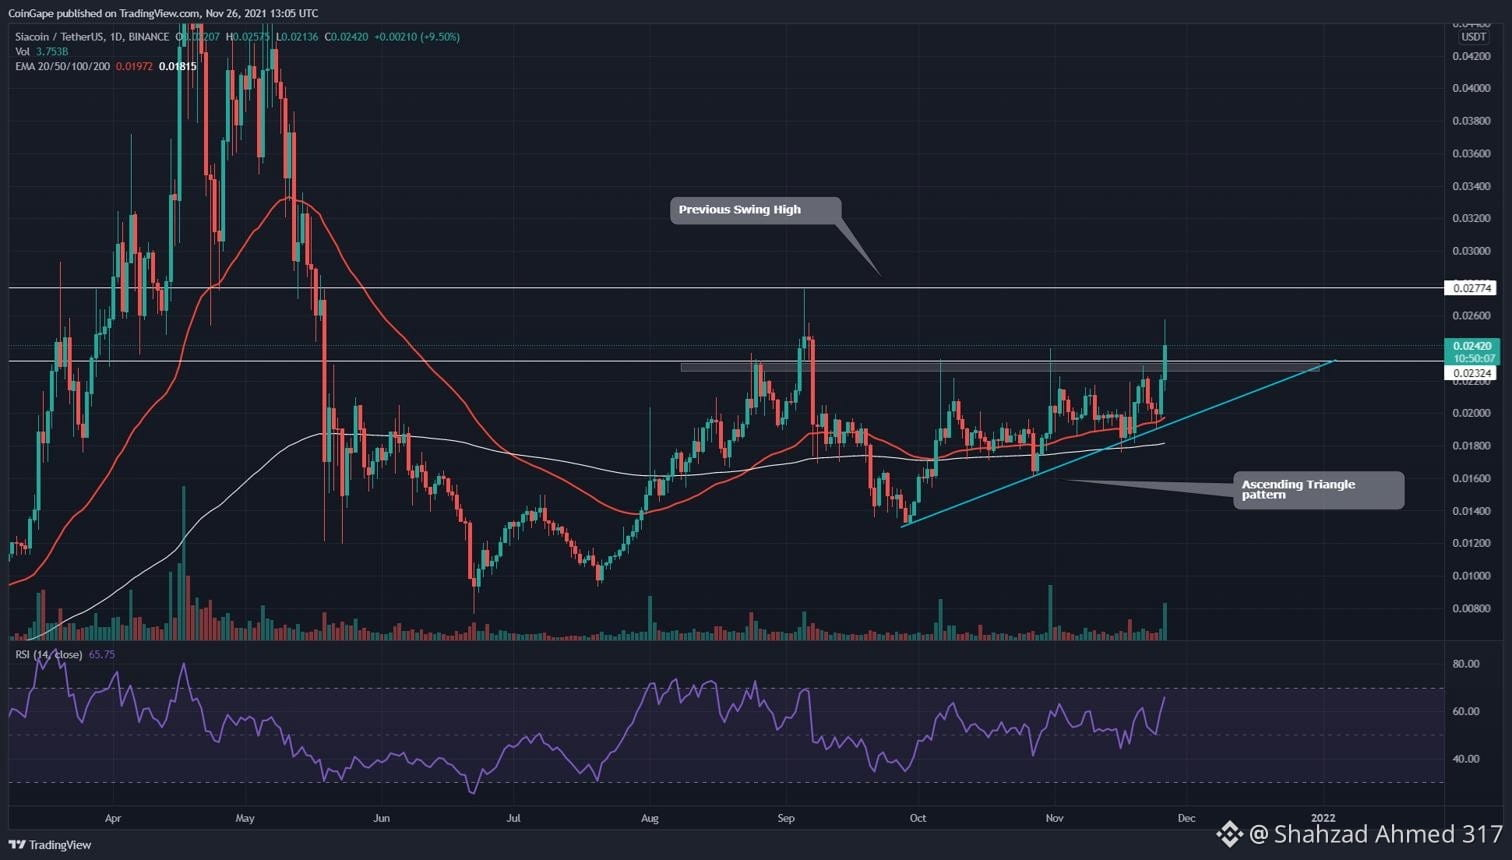Click the closing price value C0.02420
The height and width of the screenshot is (860, 1512).
point(346,37)
